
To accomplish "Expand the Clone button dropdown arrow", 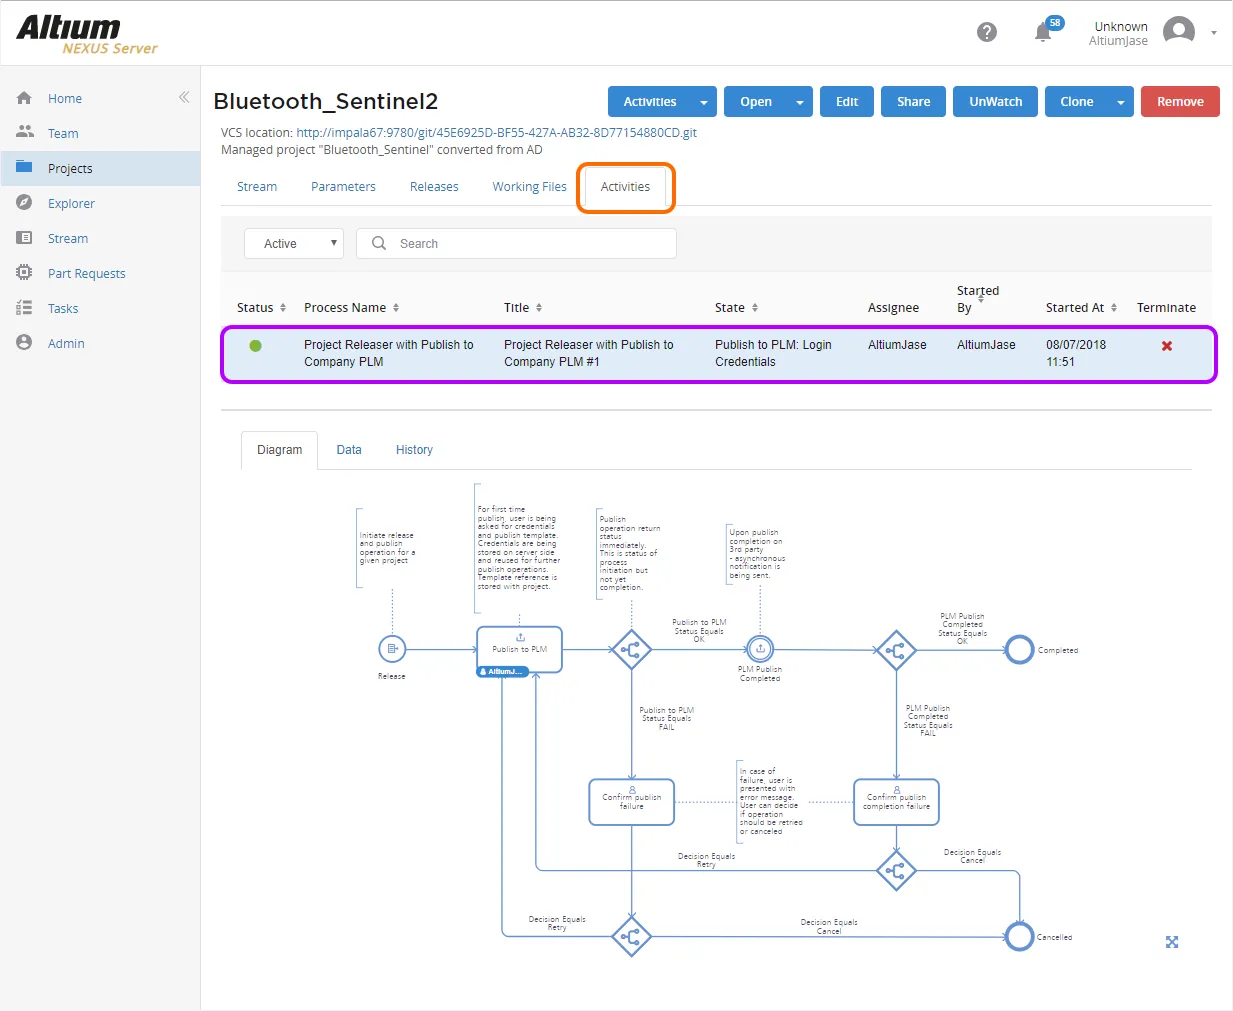I will [1121, 102].
